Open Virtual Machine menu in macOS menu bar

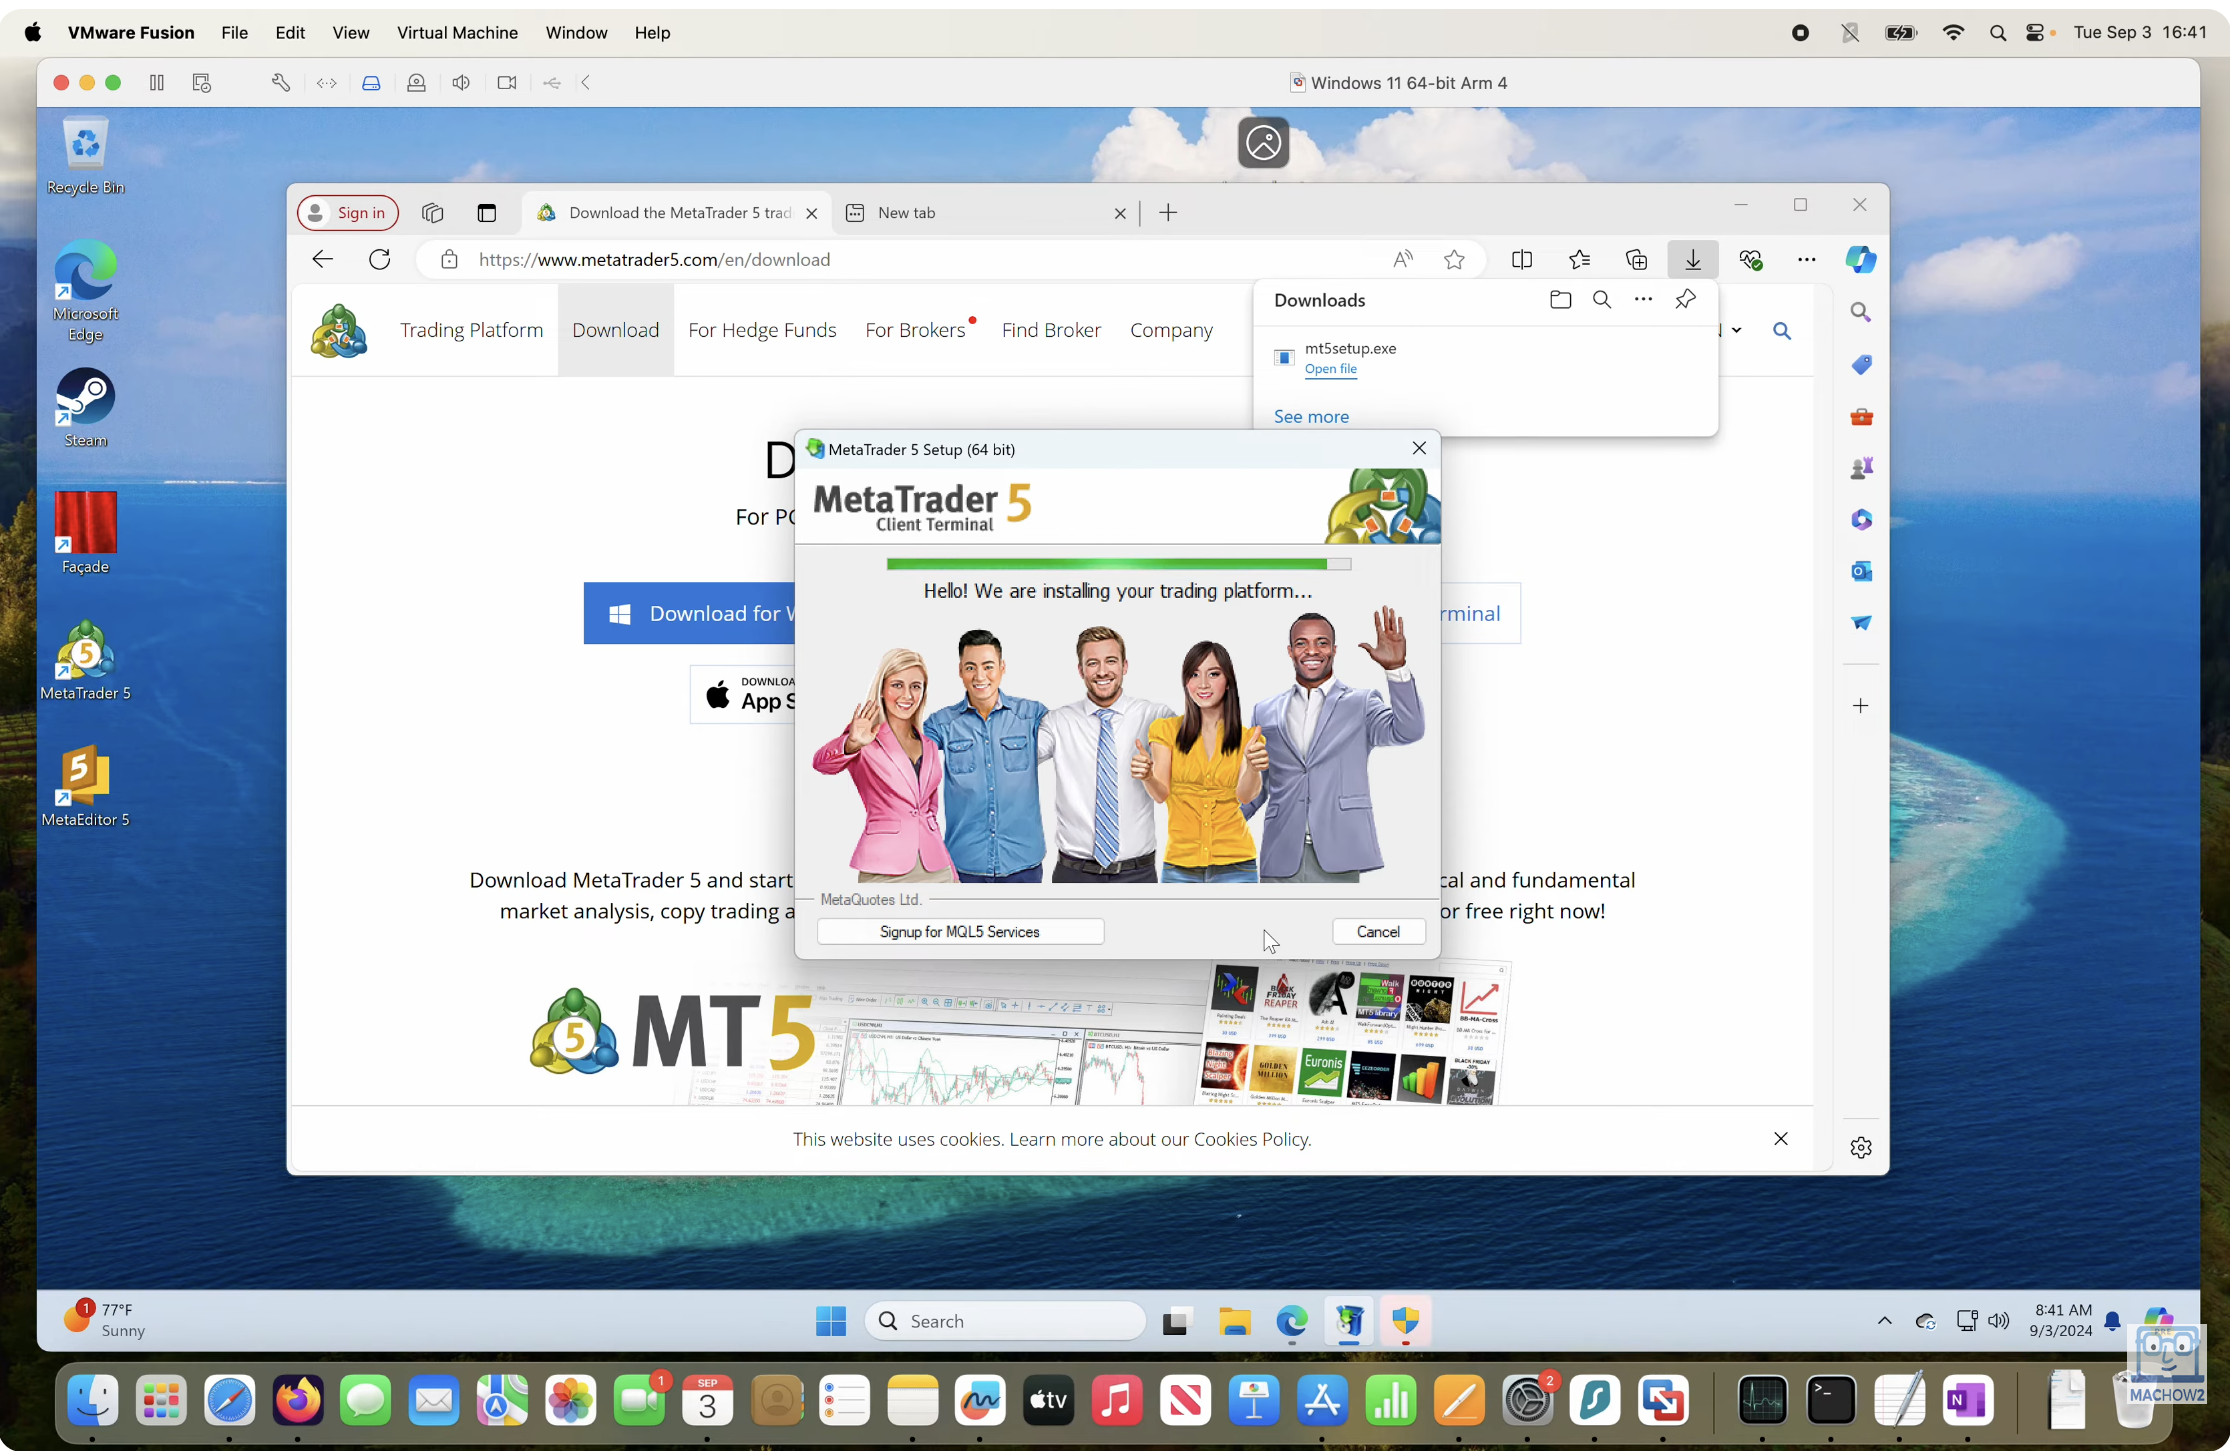click(459, 33)
